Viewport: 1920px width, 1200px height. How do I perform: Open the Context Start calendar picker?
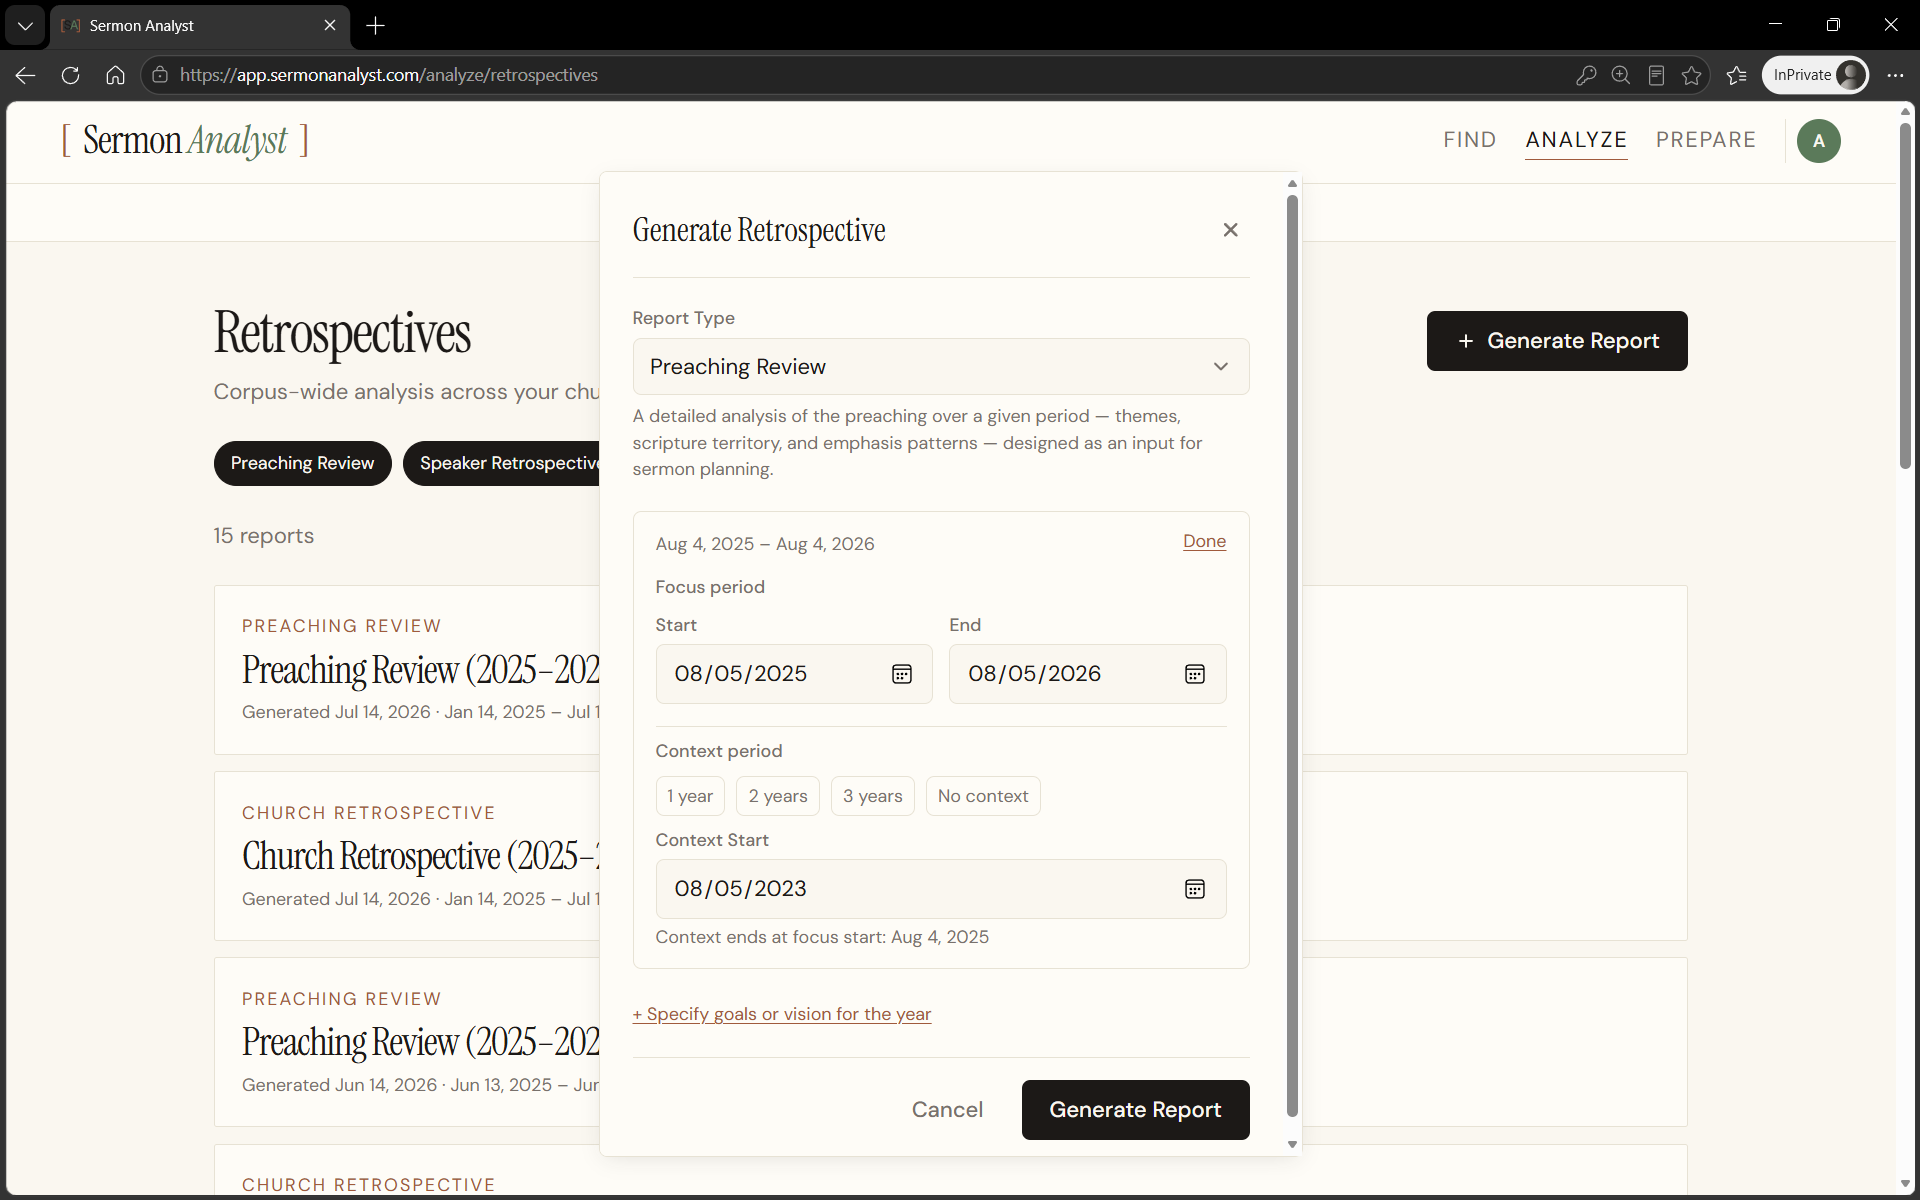click(x=1194, y=889)
